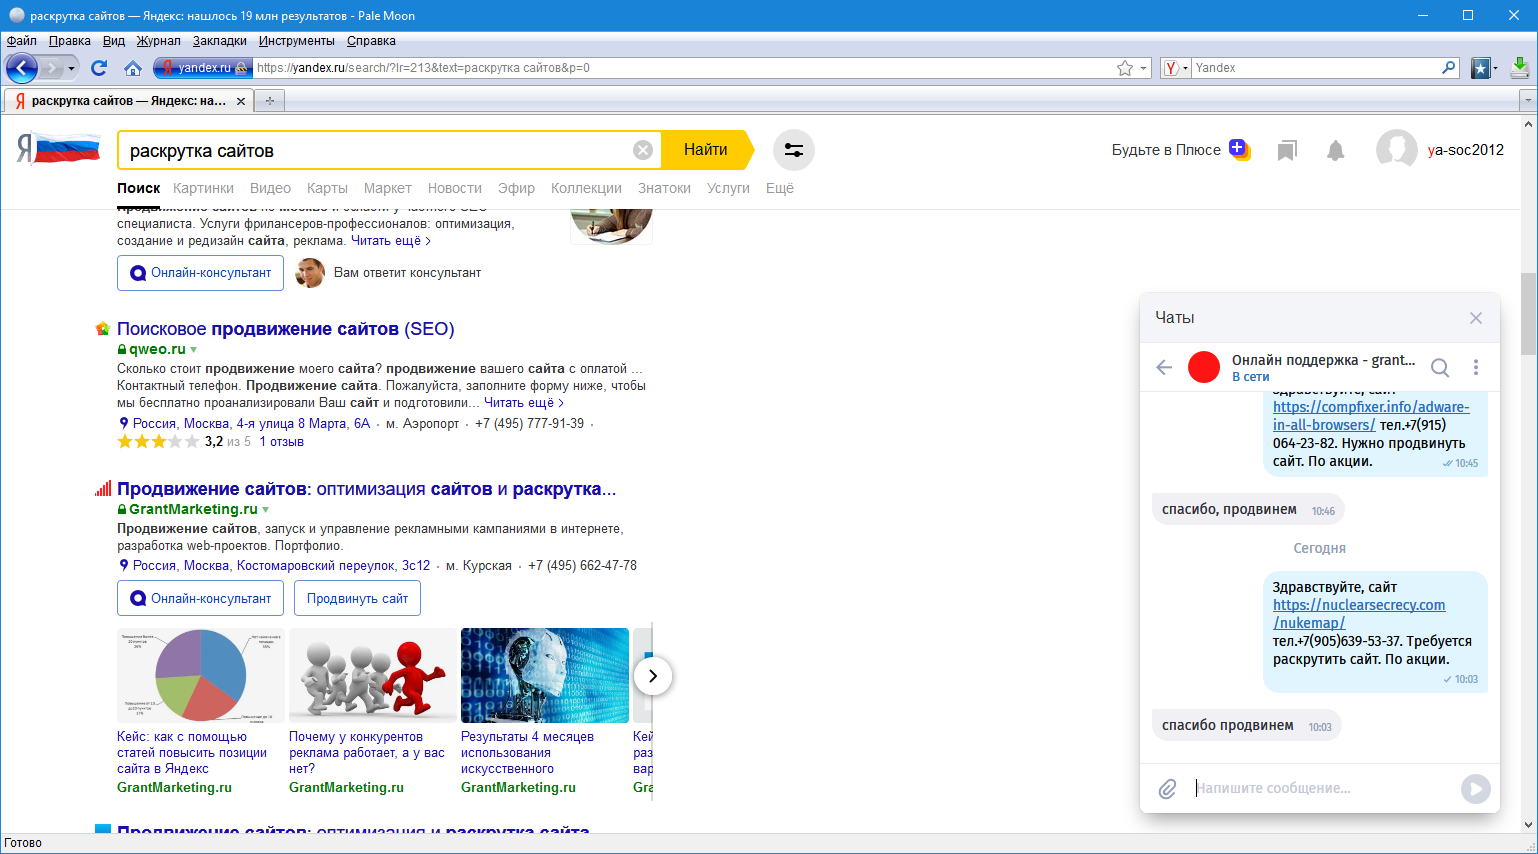
Task: Expand the GrantMarketing.ru result options arrow
Action: [x=265, y=510]
